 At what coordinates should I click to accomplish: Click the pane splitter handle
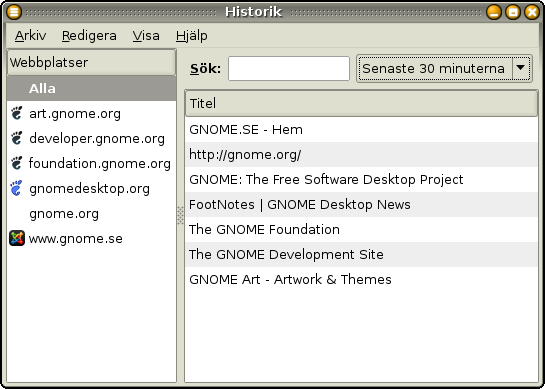tap(180, 216)
